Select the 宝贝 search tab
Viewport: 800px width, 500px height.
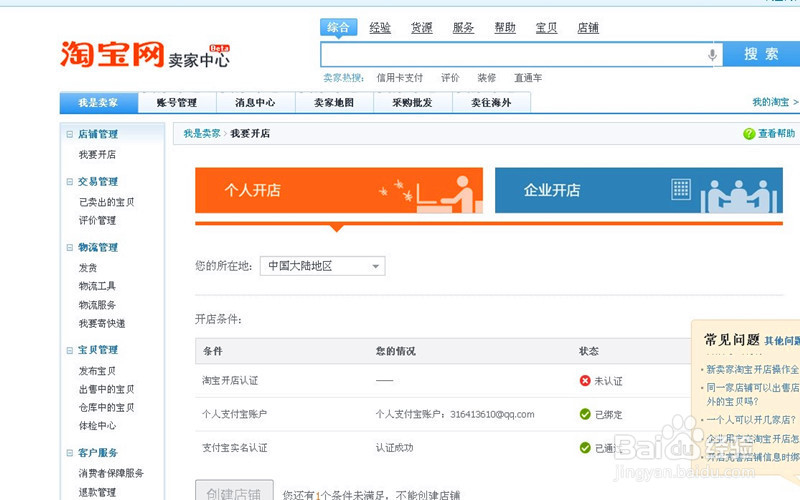[x=546, y=28]
